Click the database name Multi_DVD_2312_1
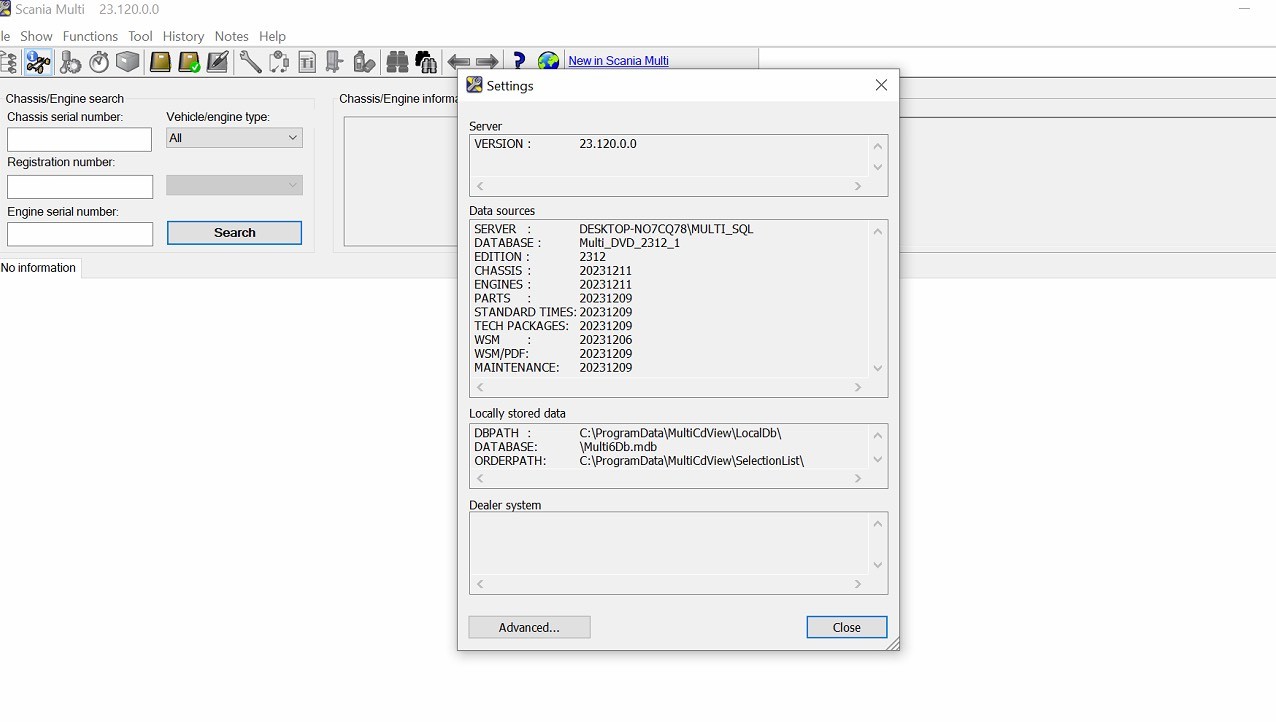 (629, 243)
